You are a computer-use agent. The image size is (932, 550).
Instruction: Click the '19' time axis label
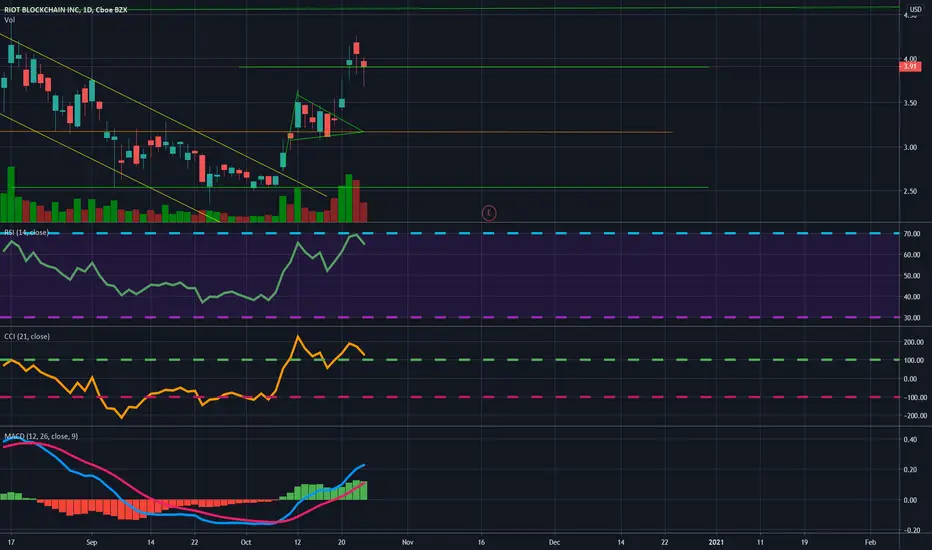(x=804, y=542)
